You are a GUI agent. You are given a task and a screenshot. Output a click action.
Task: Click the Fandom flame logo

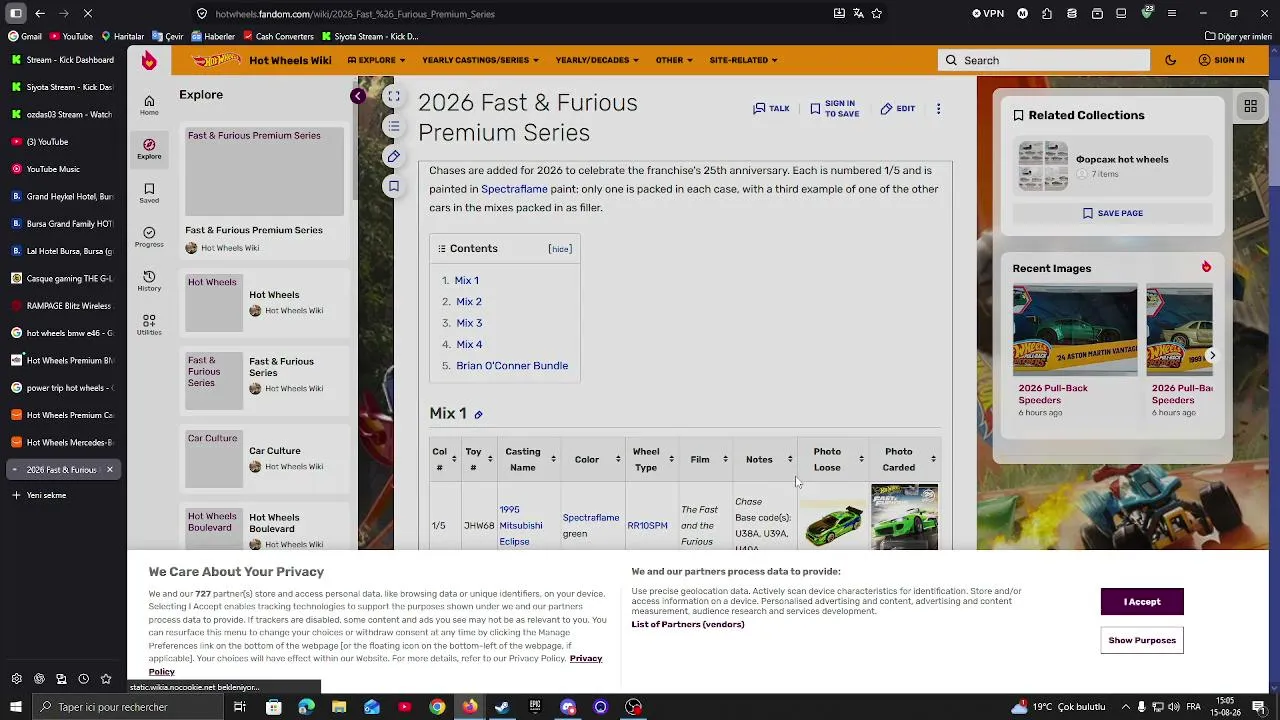149,61
